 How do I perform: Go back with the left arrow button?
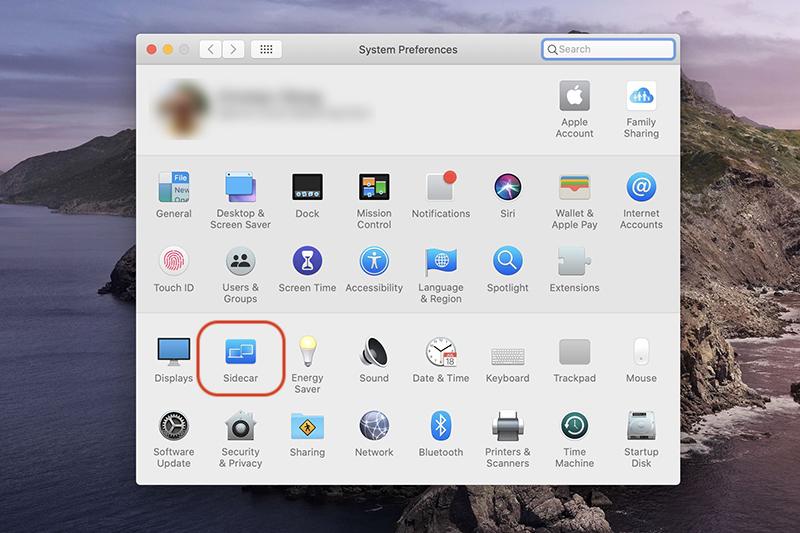coord(211,49)
